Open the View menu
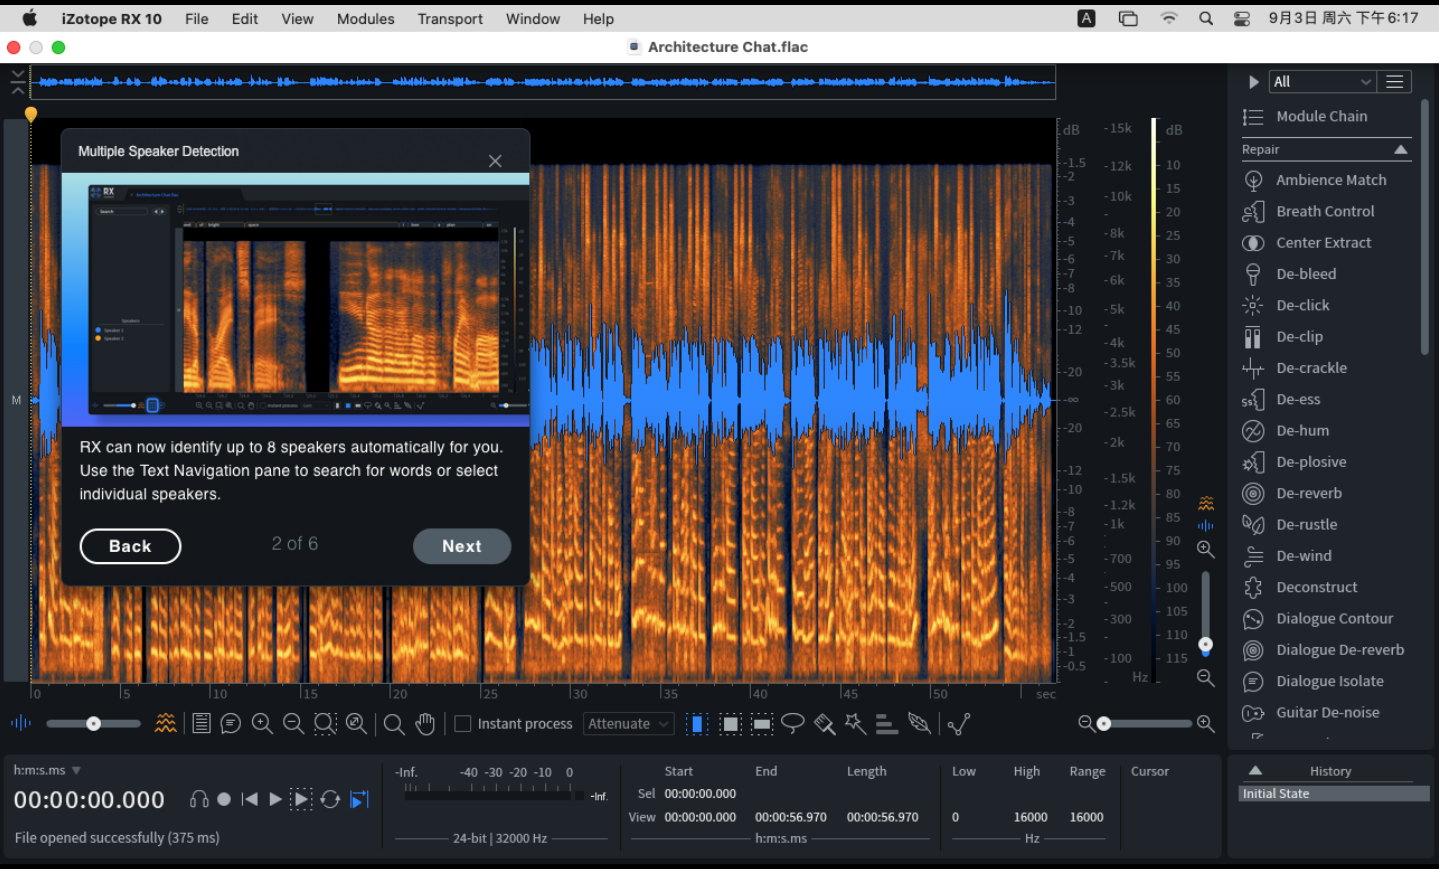This screenshot has height=869, width=1439. (x=297, y=19)
